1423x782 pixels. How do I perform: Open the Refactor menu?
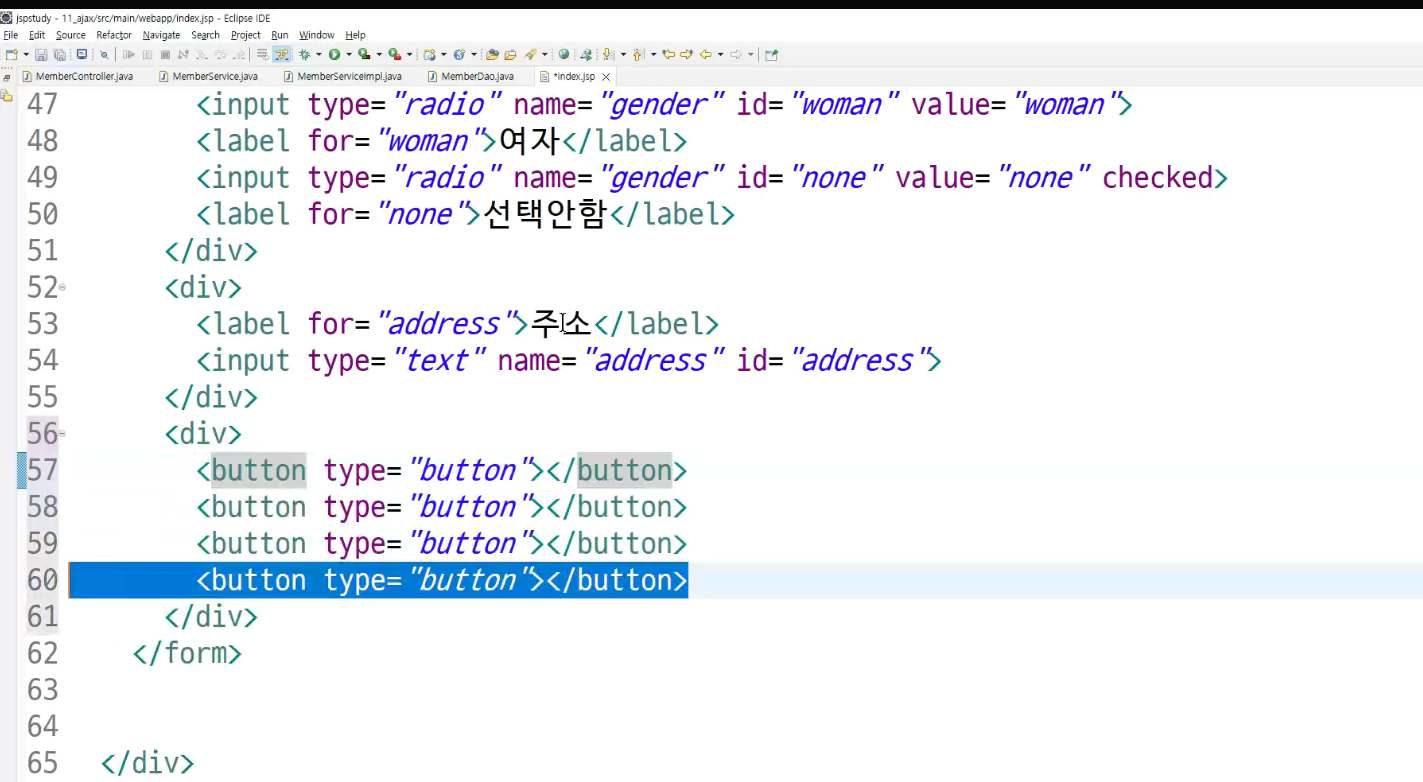pyautogui.click(x=114, y=35)
